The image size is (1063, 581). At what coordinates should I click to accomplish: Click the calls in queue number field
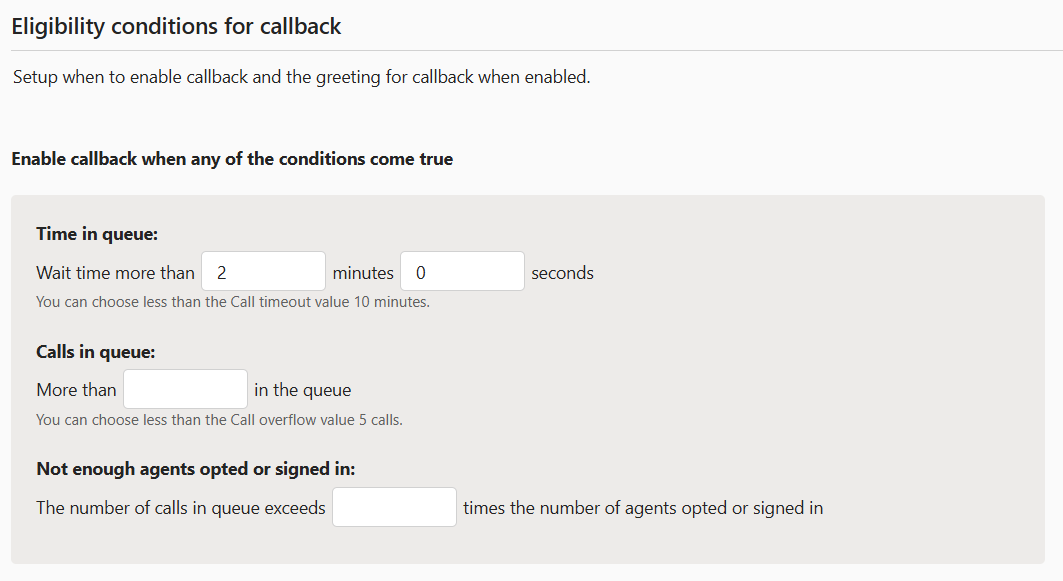(x=185, y=390)
